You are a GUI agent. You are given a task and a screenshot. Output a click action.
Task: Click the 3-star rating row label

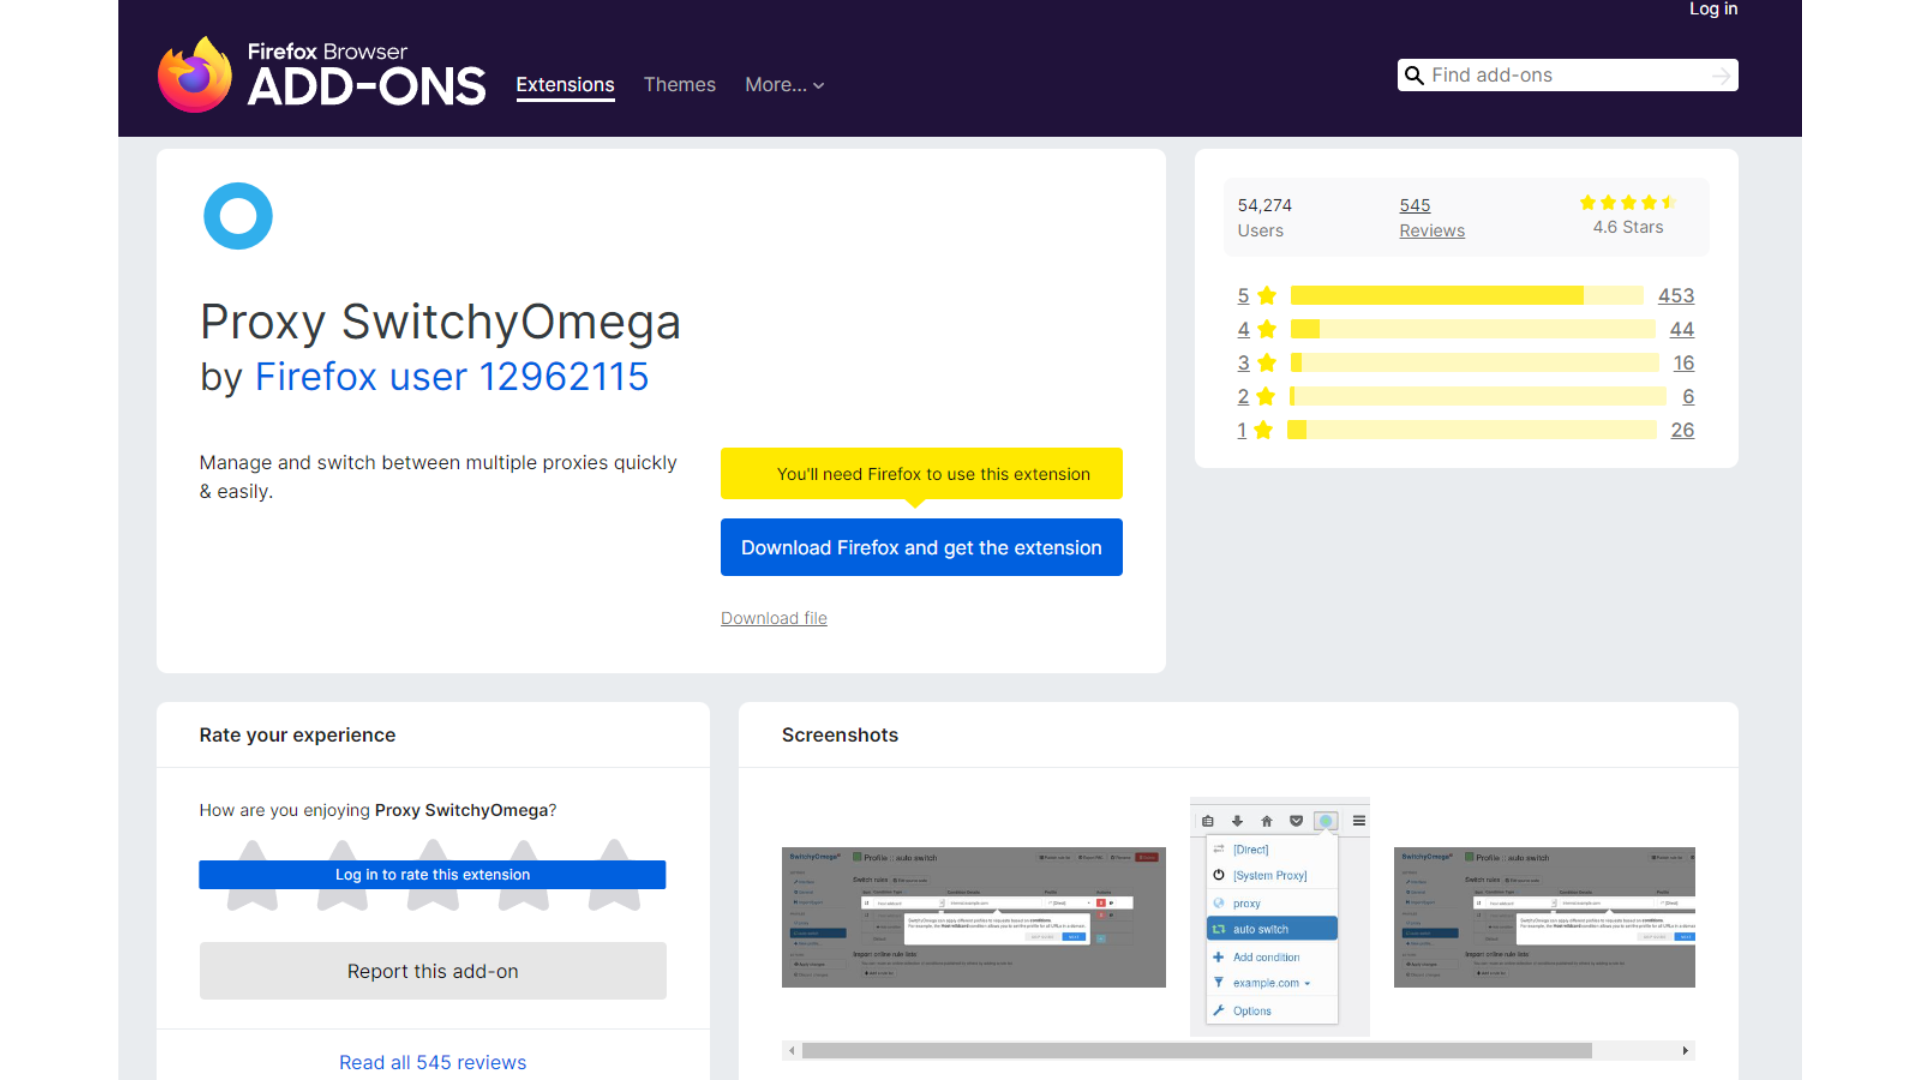pyautogui.click(x=1243, y=363)
